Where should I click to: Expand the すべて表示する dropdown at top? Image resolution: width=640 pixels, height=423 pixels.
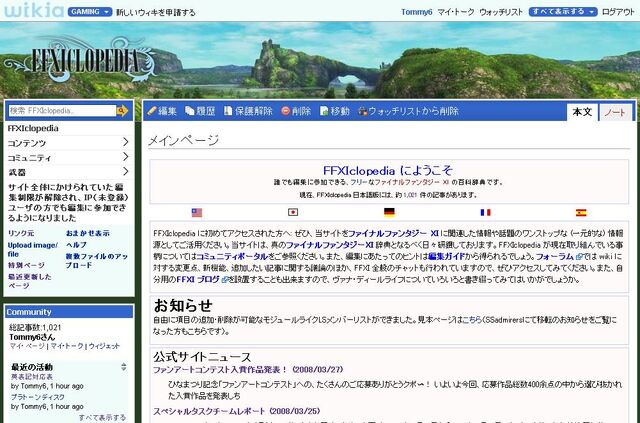tap(563, 12)
